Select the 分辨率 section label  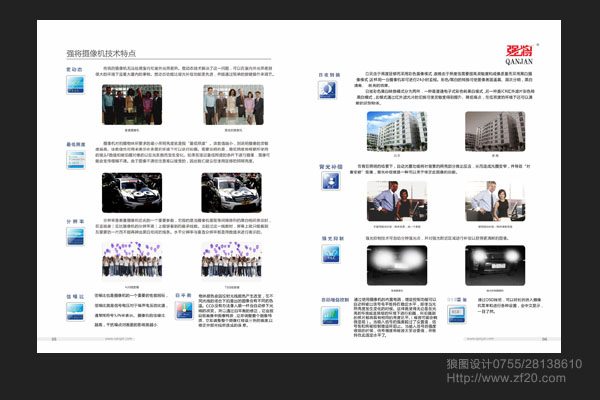(x=75, y=222)
